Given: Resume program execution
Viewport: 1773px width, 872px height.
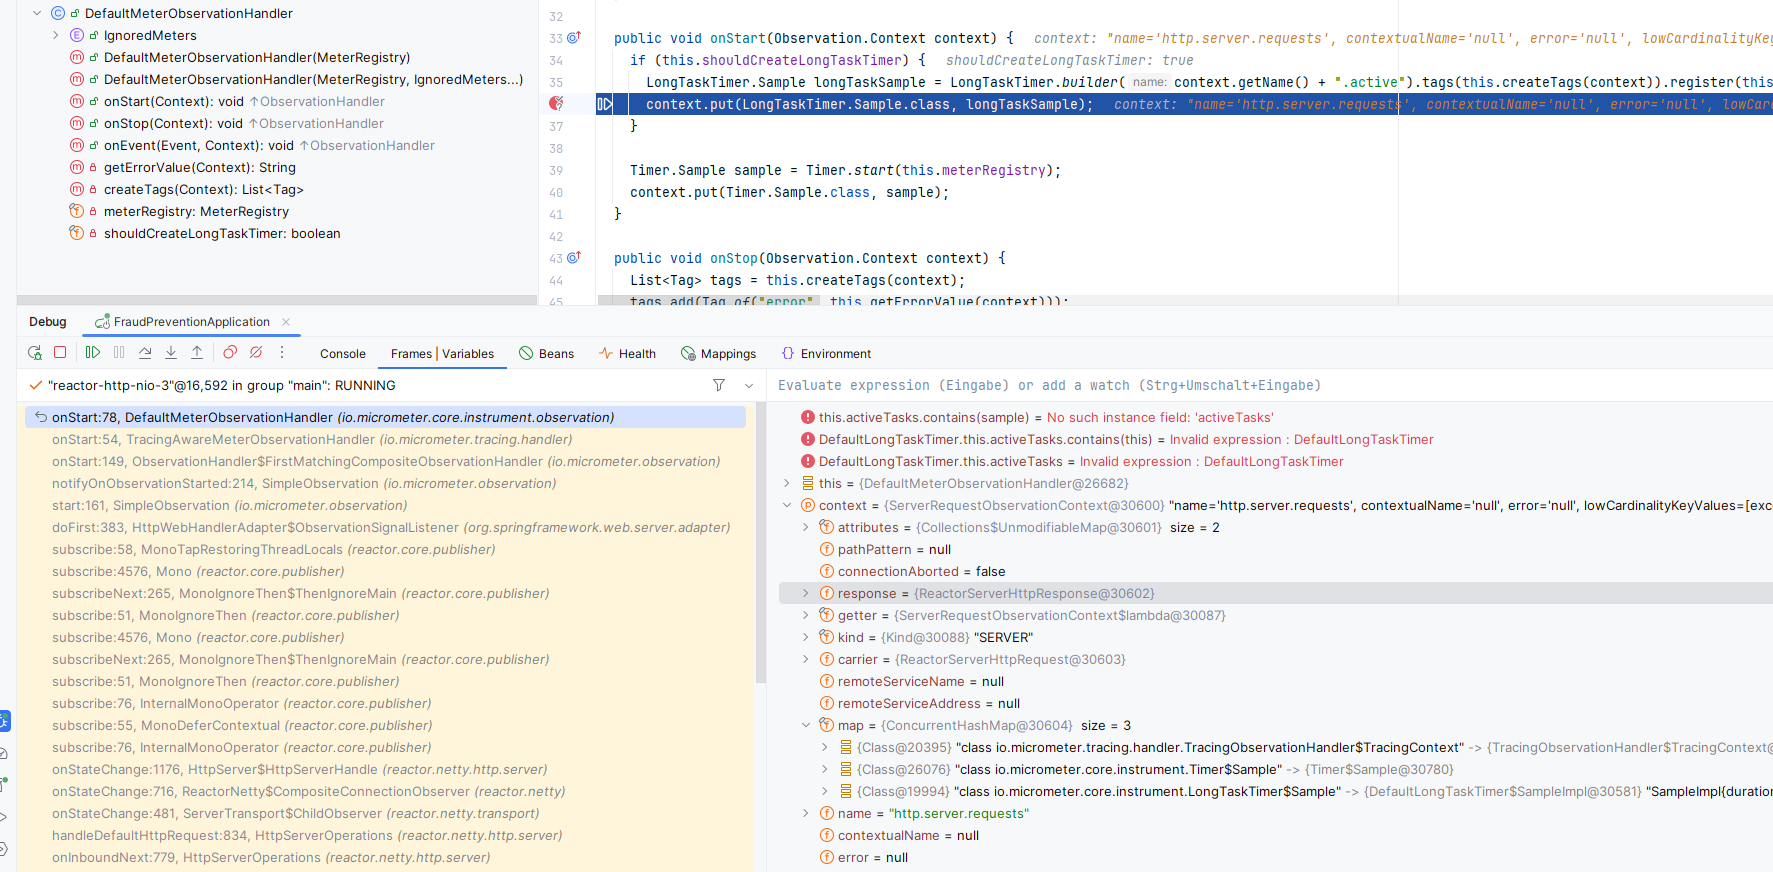Looking at the screenshot, I should 93,353.
